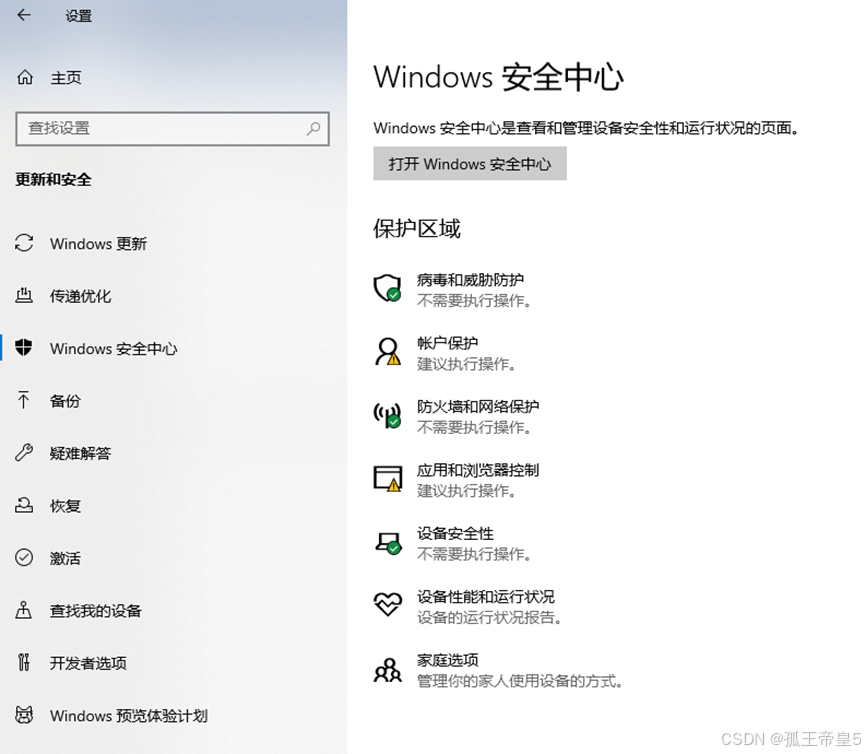865x754 pixels.
Task: Click 打开 Windows 安全中心 button
Action: point(470,163)
